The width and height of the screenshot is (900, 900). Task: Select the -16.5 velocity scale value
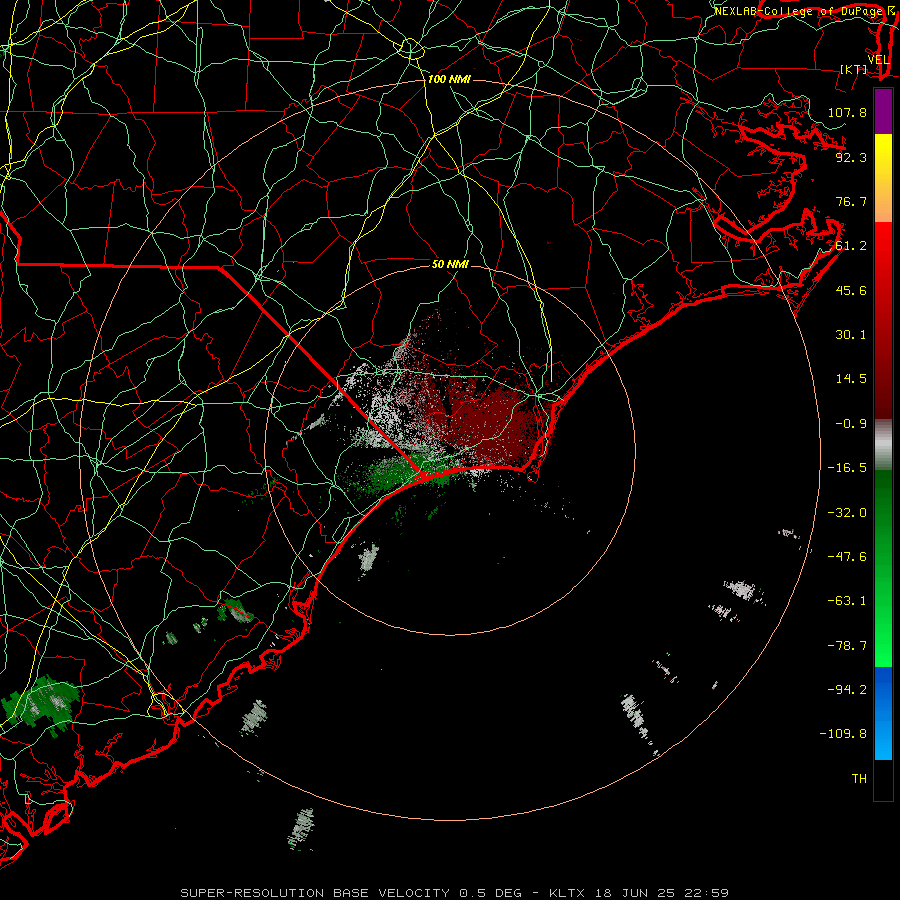click(x=847, y=468)
